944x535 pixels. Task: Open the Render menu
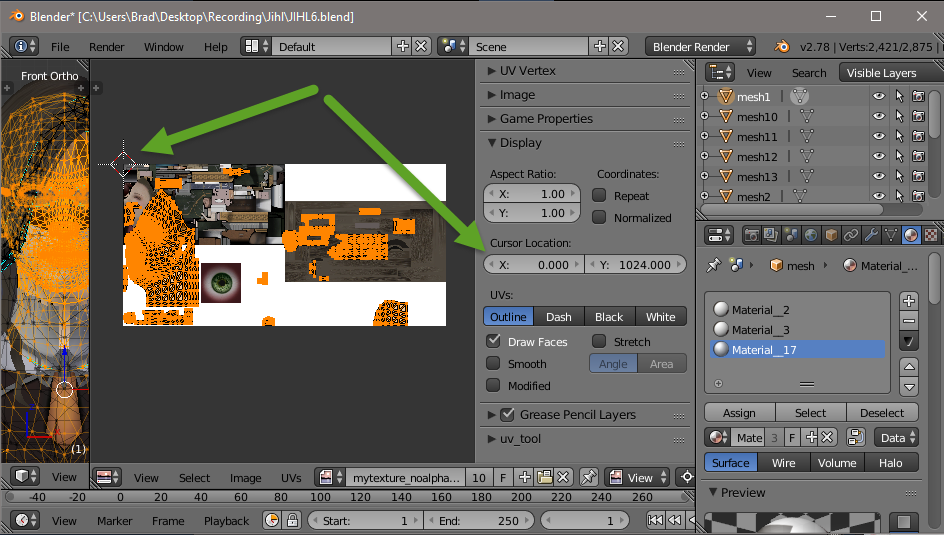click(107, 47)
